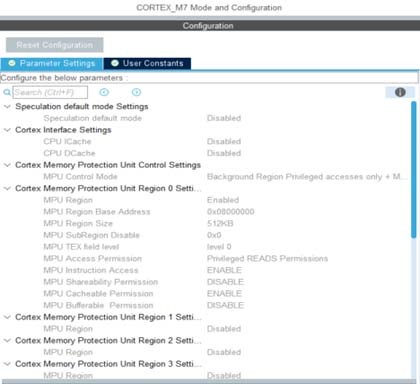Open Speculation default mode Disabled value
The height and width of the screenshot is (384, 420).
click(x=224, y=118)
